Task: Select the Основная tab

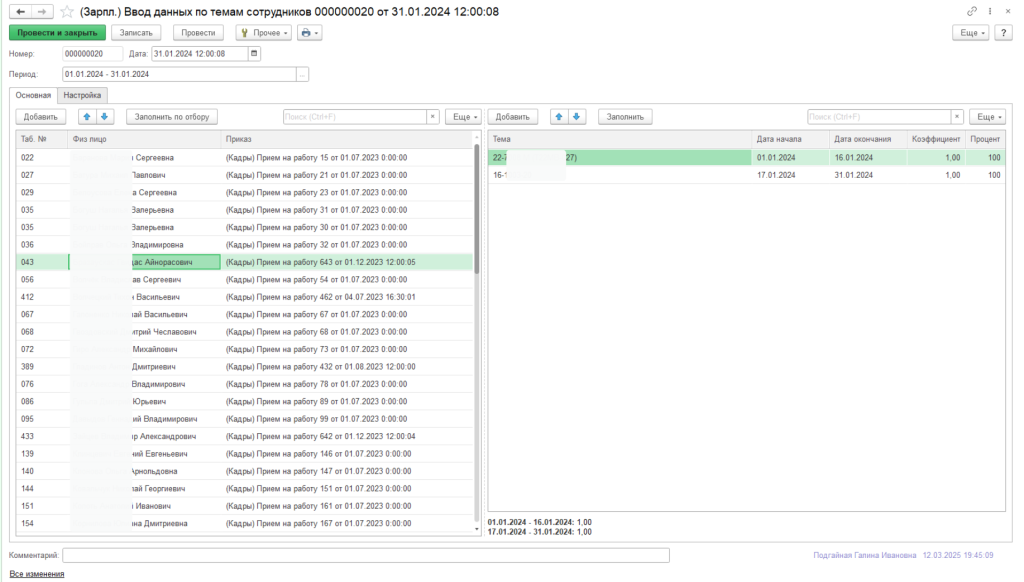Action: pyautogui.click(x=33, y=96)
